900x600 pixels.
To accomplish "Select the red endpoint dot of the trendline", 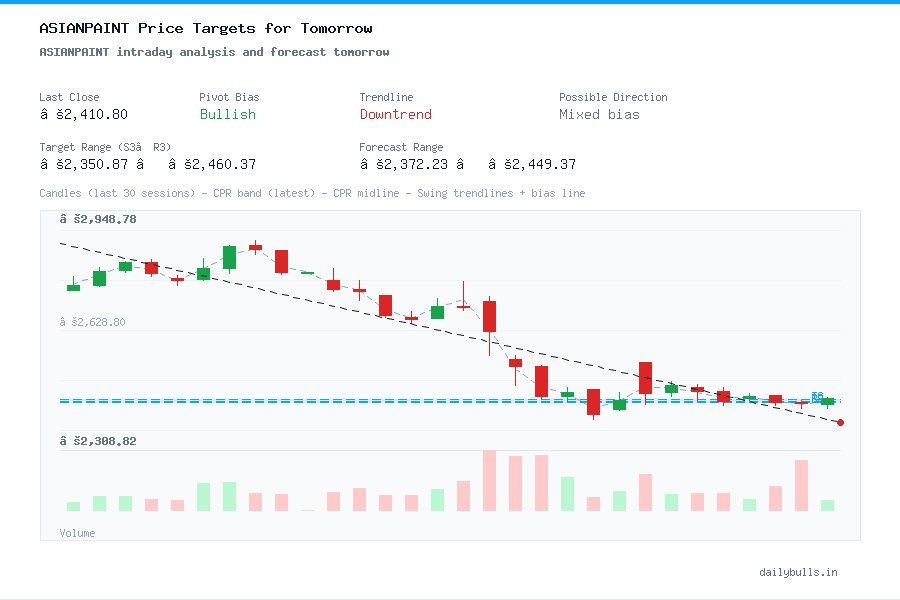I will pos(840,422).
